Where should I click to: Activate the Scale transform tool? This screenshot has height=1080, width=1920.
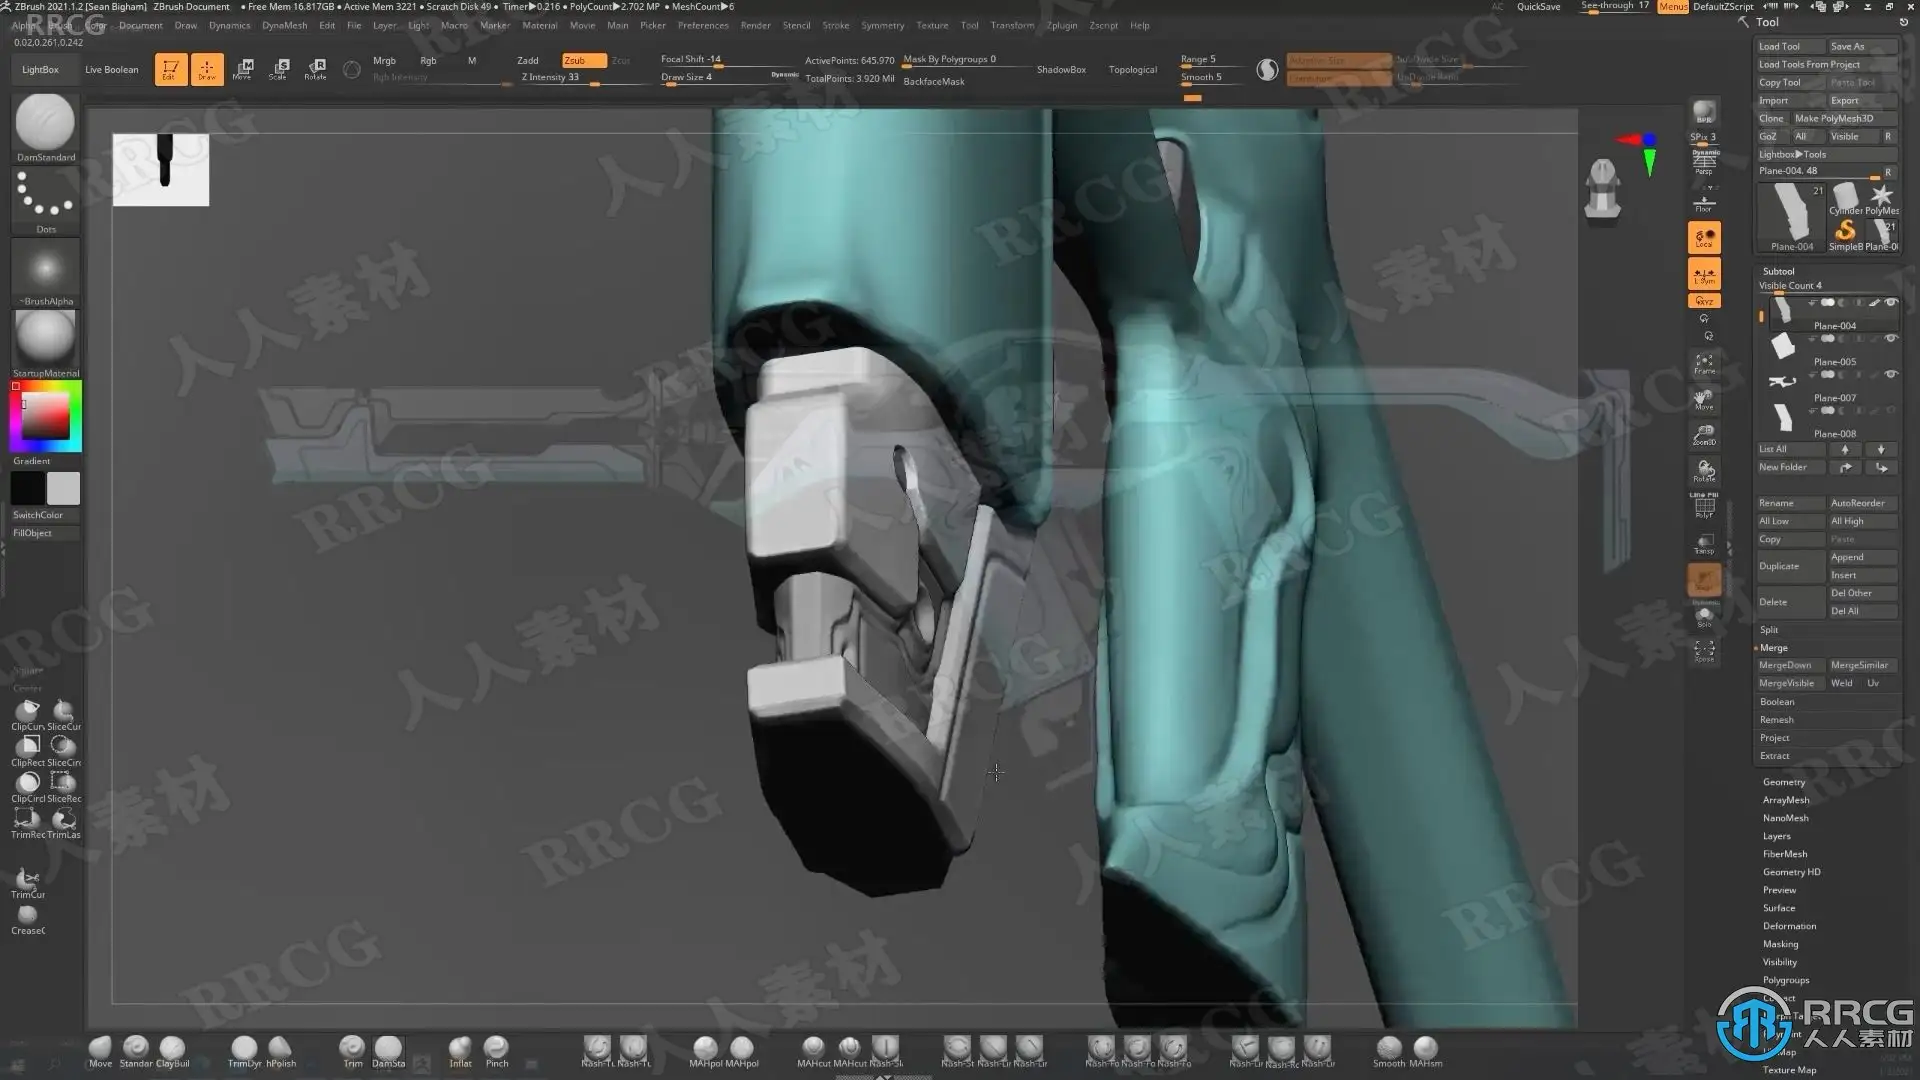coord(279,68)
